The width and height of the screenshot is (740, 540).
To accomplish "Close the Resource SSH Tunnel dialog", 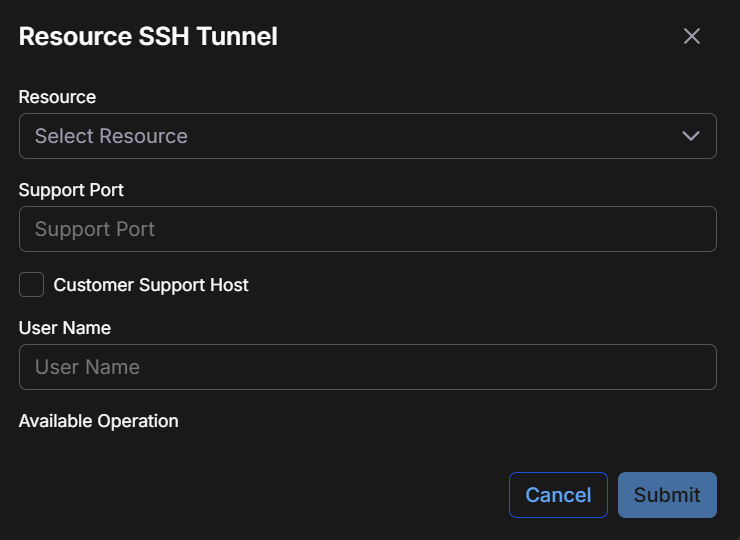I will tap(691, 37).
